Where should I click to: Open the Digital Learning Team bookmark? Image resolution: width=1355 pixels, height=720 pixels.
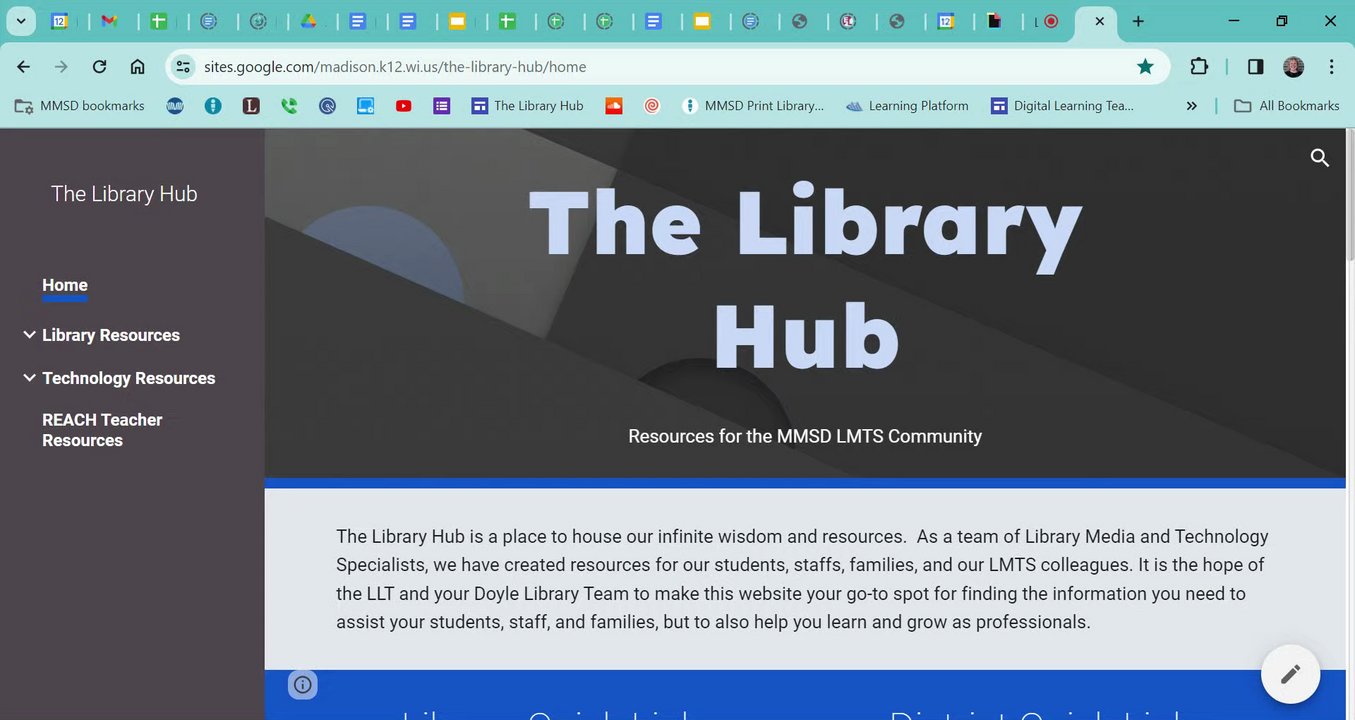click(1062, 105)
